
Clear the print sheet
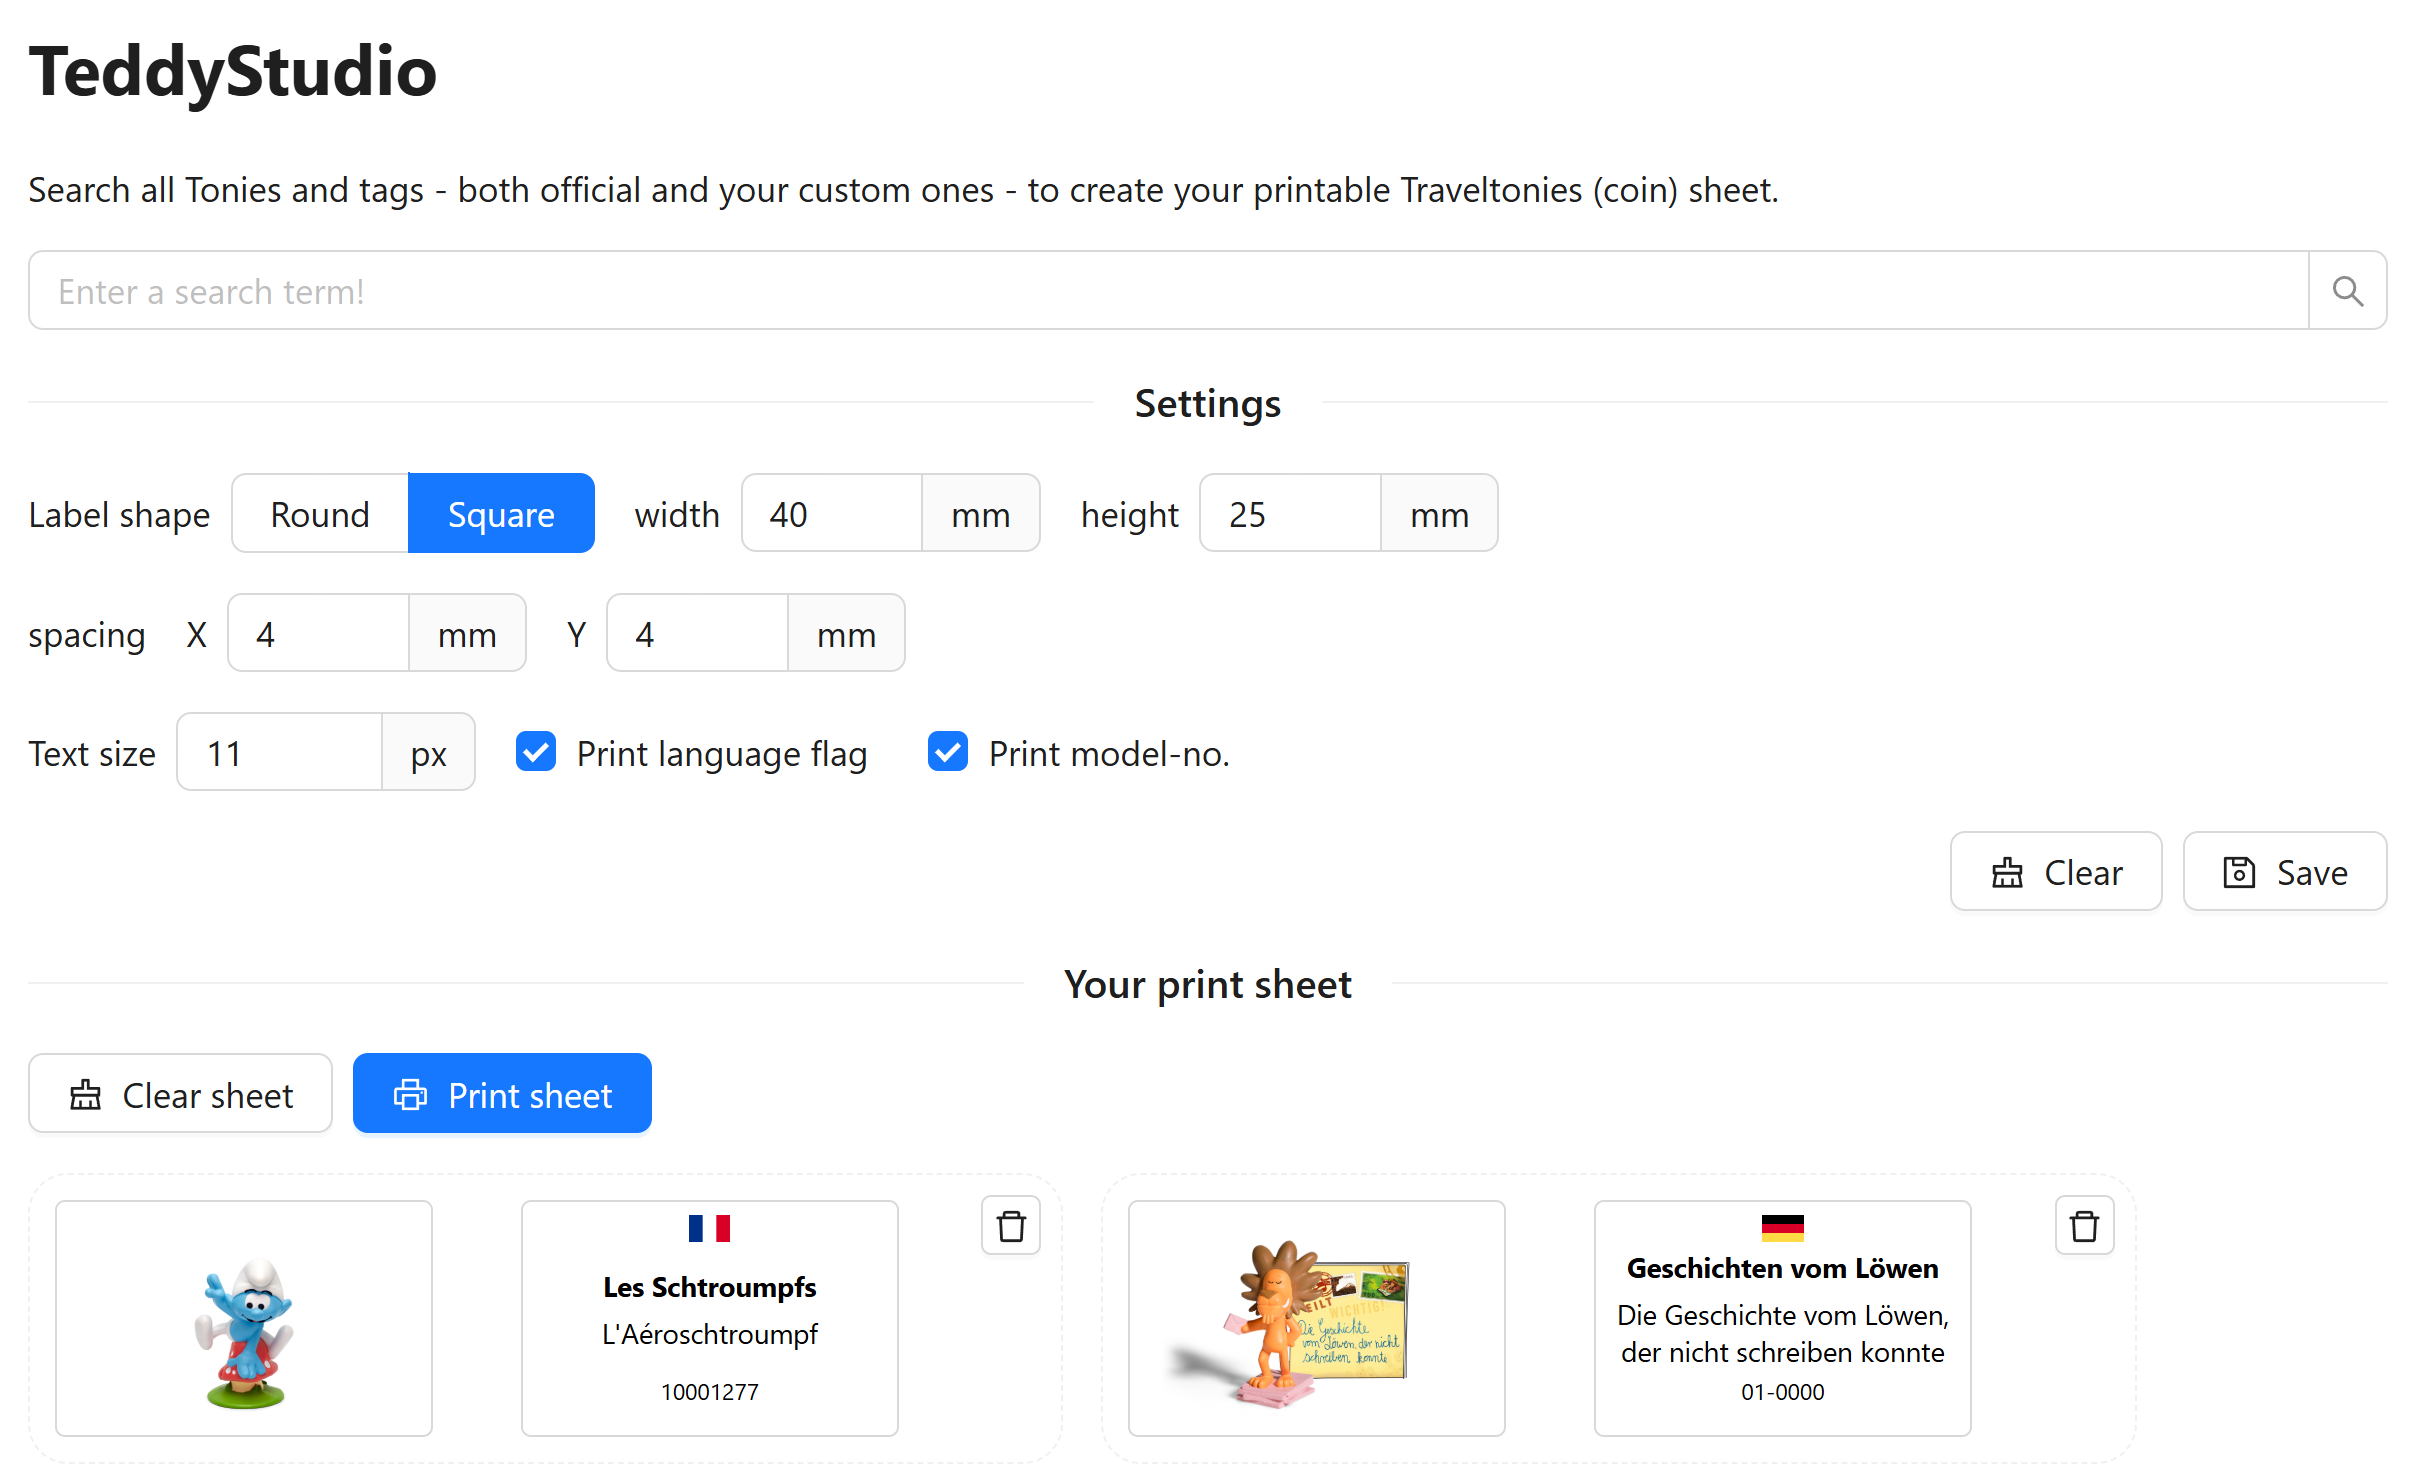pyautogui.click(x=180, y=1094)
